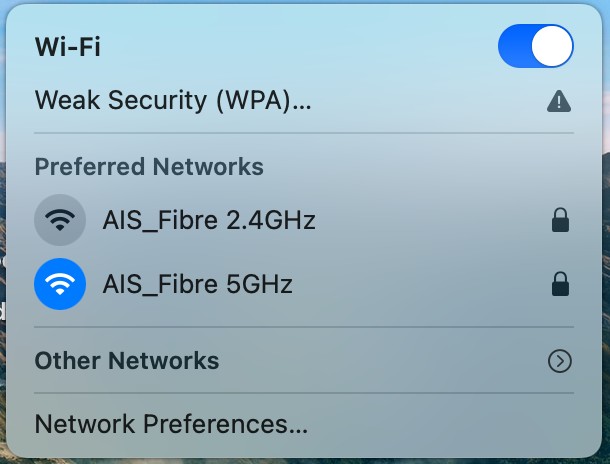Click the blue track of the Wi-Fi switch
Image resolution: width=610 pixels, height=464 pixels.
513,46
